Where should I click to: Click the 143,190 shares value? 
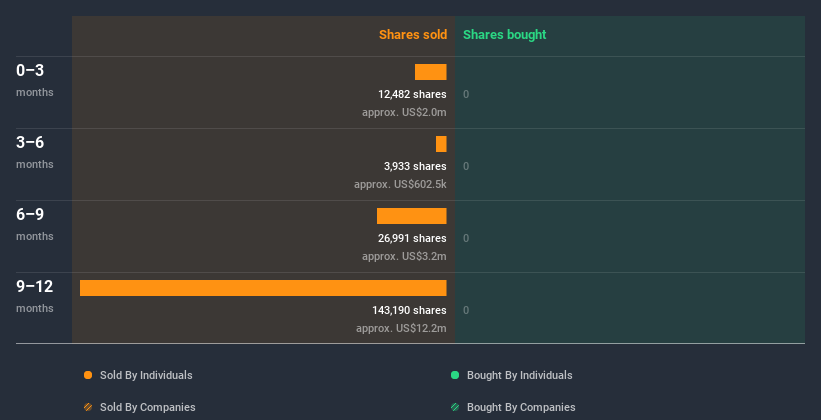tap(409, 310)
